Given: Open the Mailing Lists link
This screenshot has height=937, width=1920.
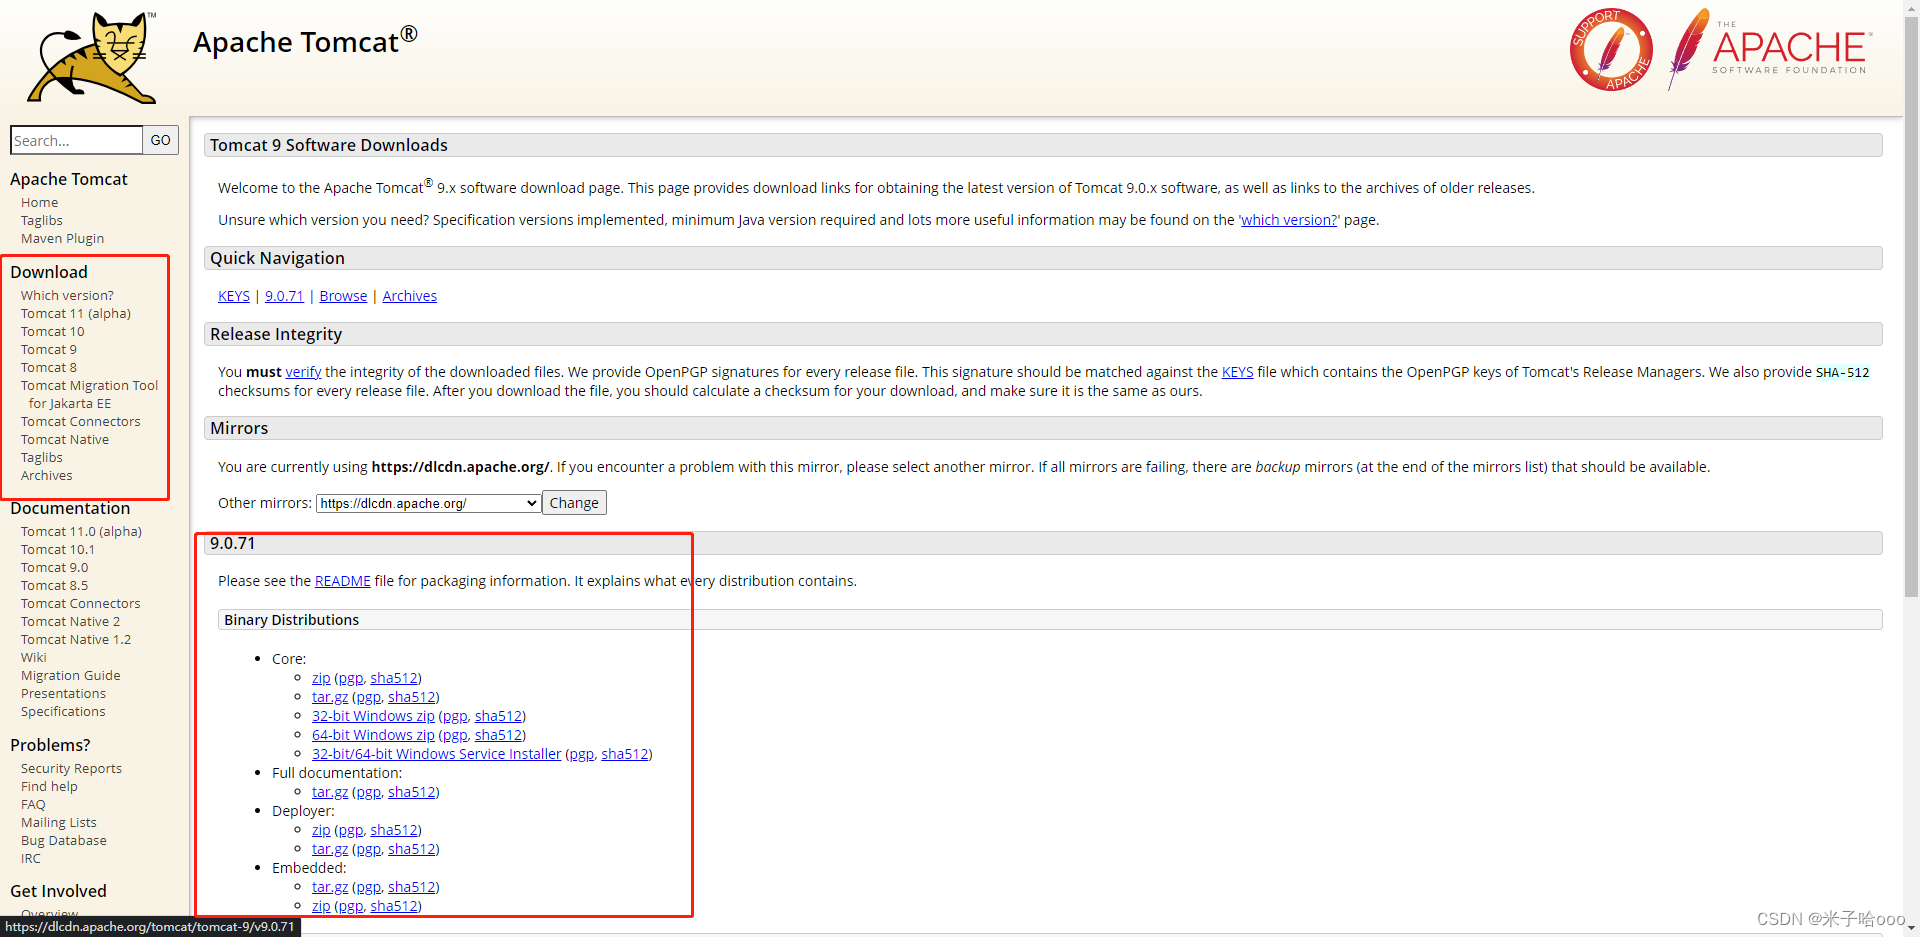Looking at the screenshot, I should 59,822.
